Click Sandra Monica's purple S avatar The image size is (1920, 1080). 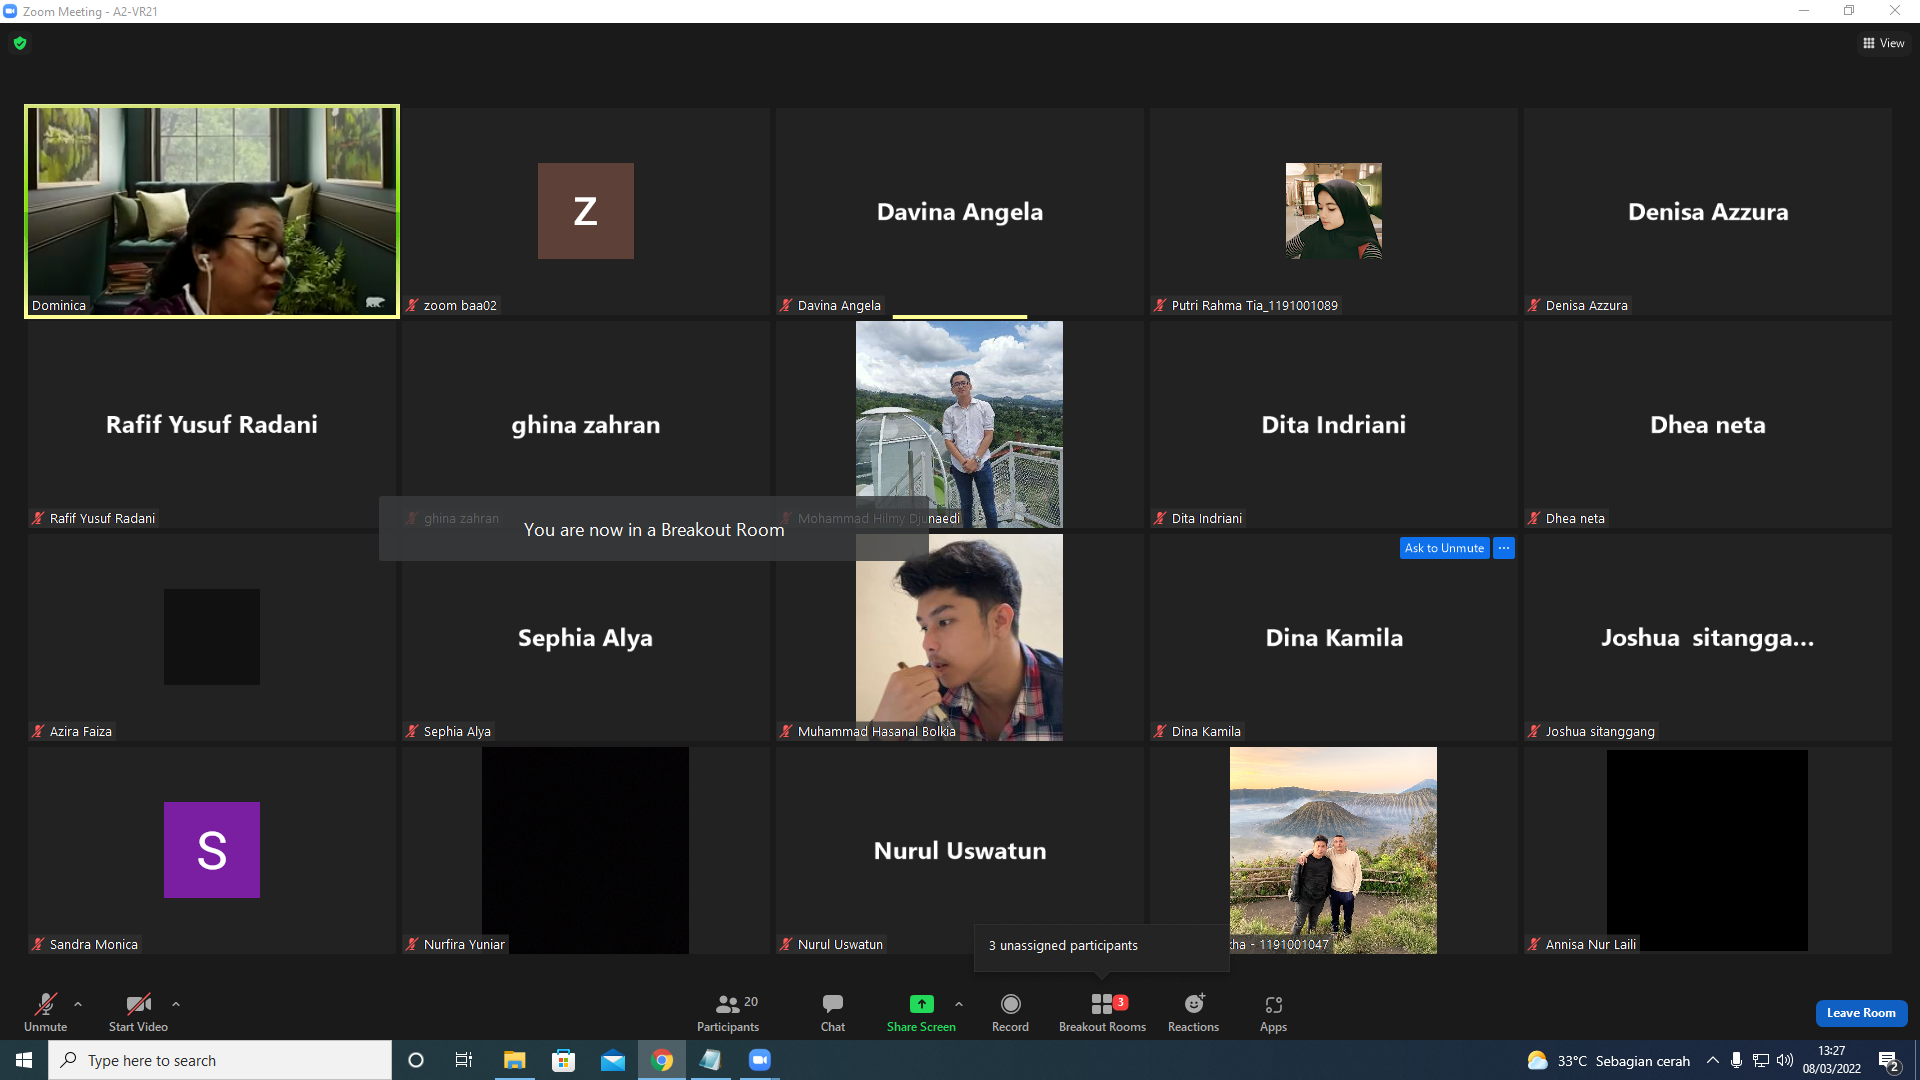pyautogui.click(x=212, y=850)
